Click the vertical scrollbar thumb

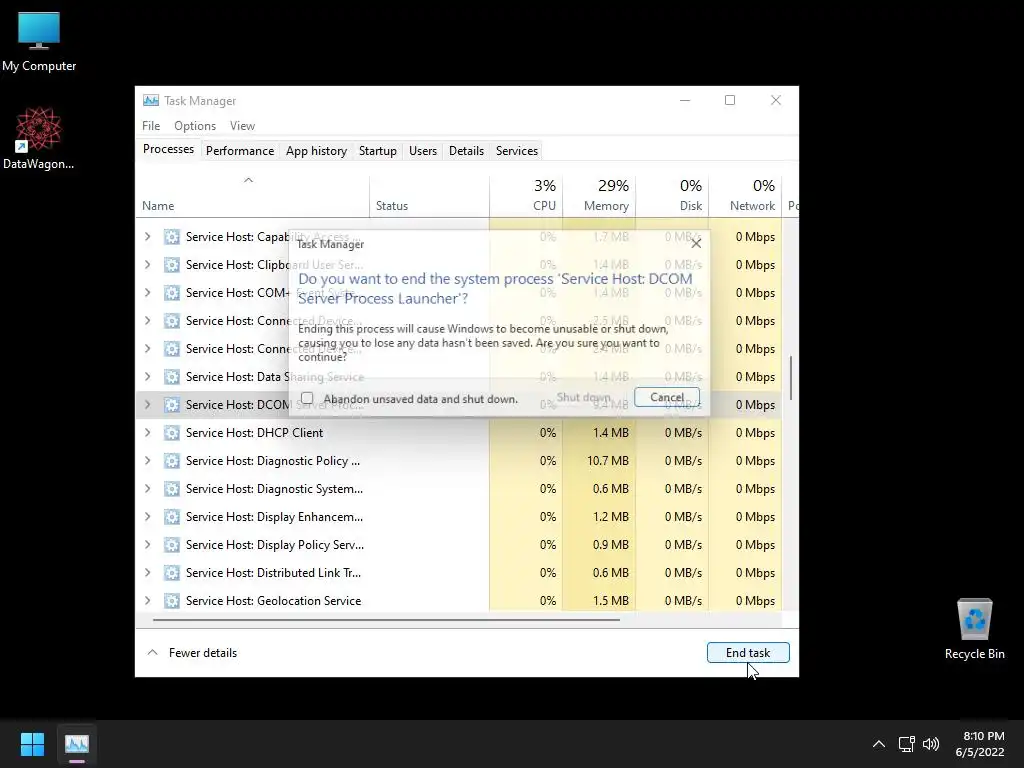coord(790,377)
